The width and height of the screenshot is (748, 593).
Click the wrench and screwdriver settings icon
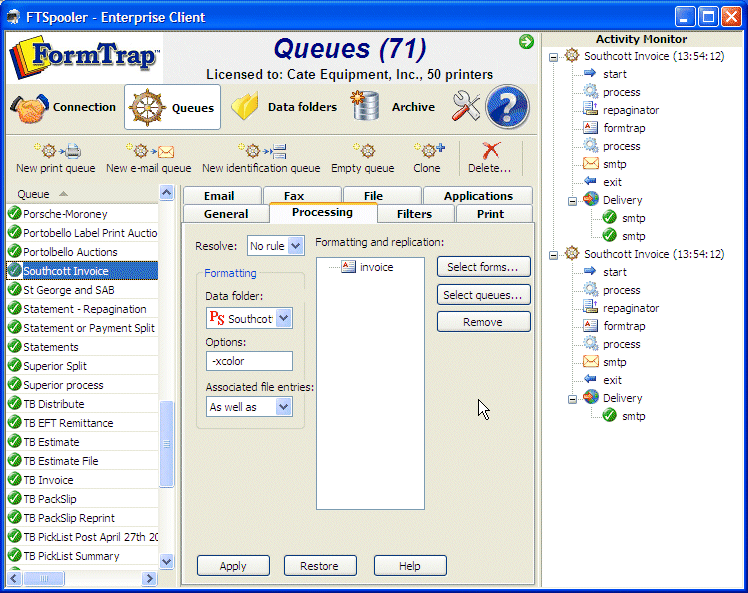466,106
